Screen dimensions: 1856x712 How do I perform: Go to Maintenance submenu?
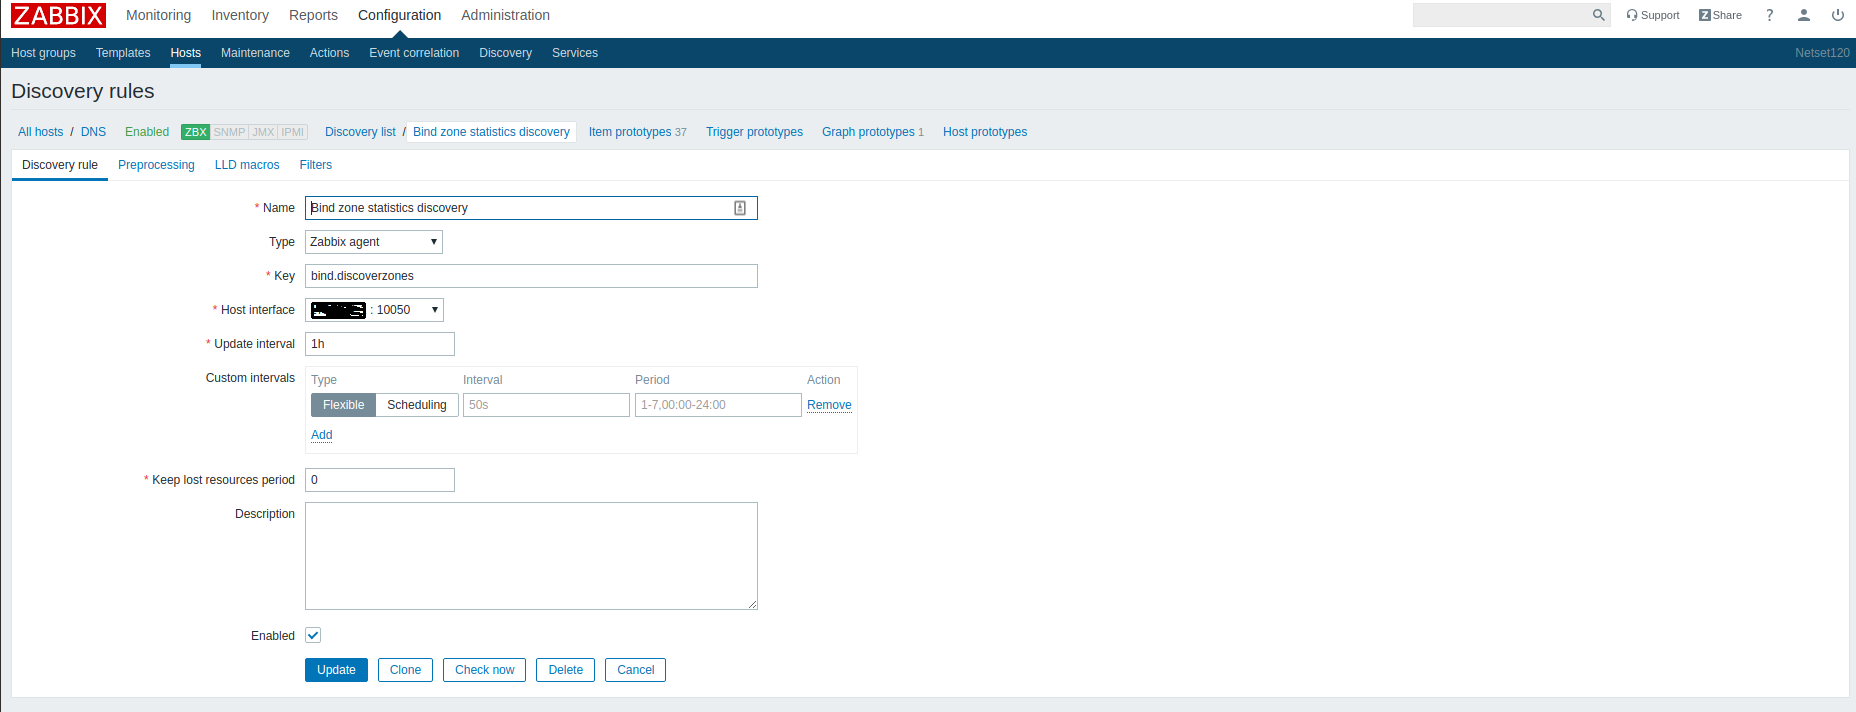[x=255, y=53]
